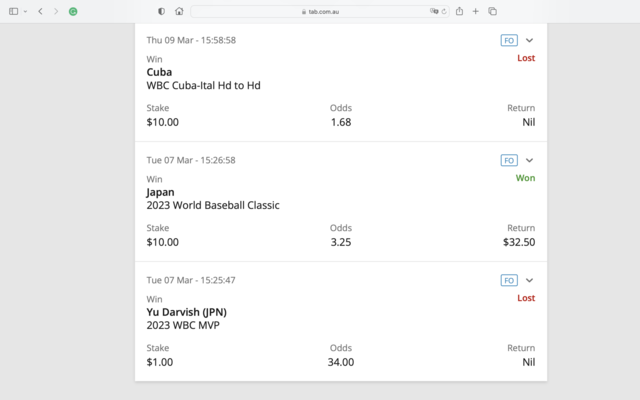Select the Nil return on Cuba bet
Image resolution: width=640 pixels, height=400 pixels.
pyautogui.click(x=529, y=122)
